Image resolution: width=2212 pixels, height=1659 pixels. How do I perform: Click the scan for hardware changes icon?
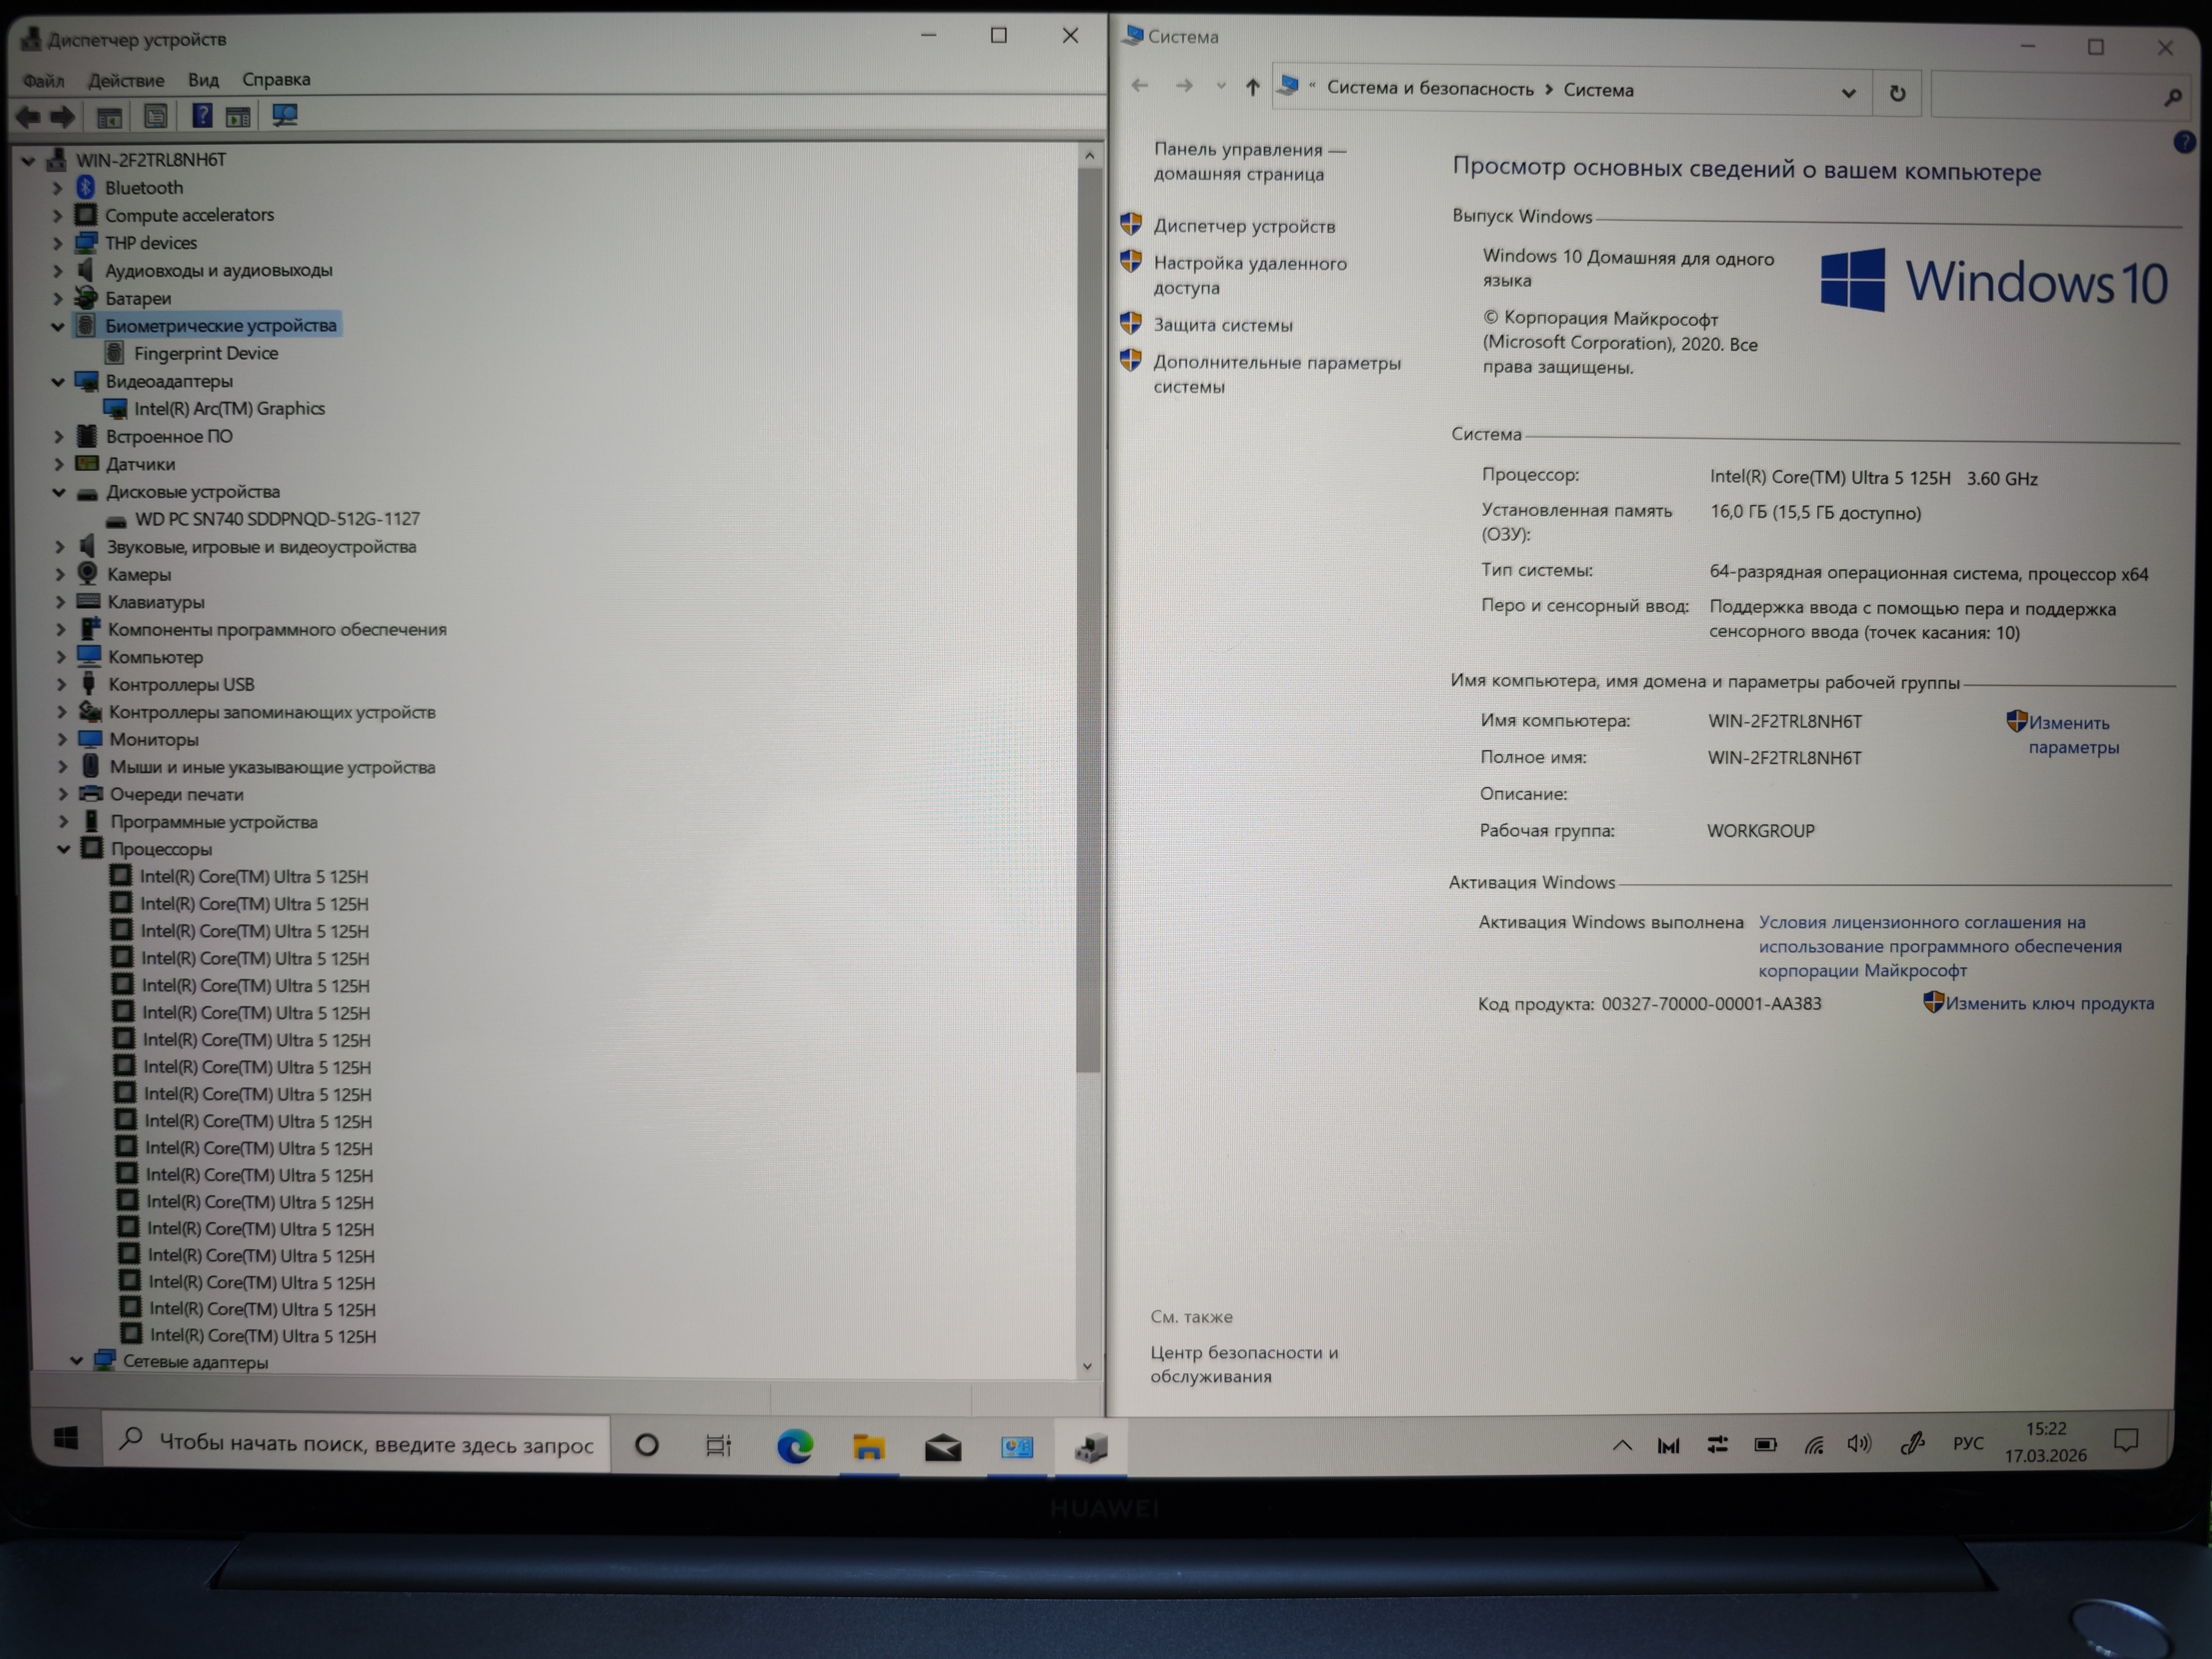[x=285, y=116]
